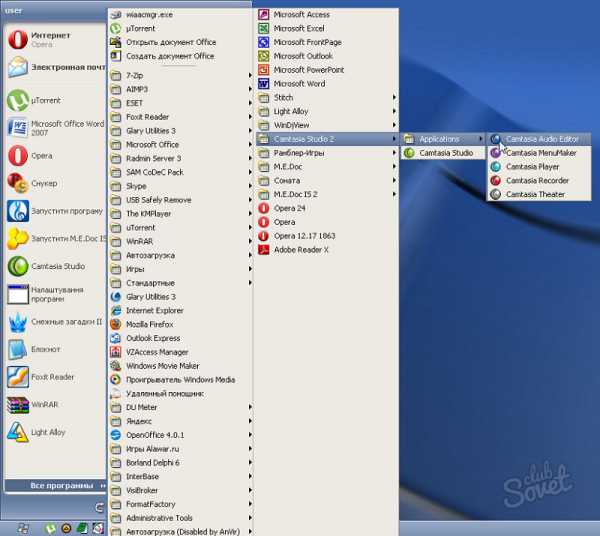The height and width of the screenshot is (536, 600).
Task: Select Открыть документ Office entry
Action: pos(180,42)
